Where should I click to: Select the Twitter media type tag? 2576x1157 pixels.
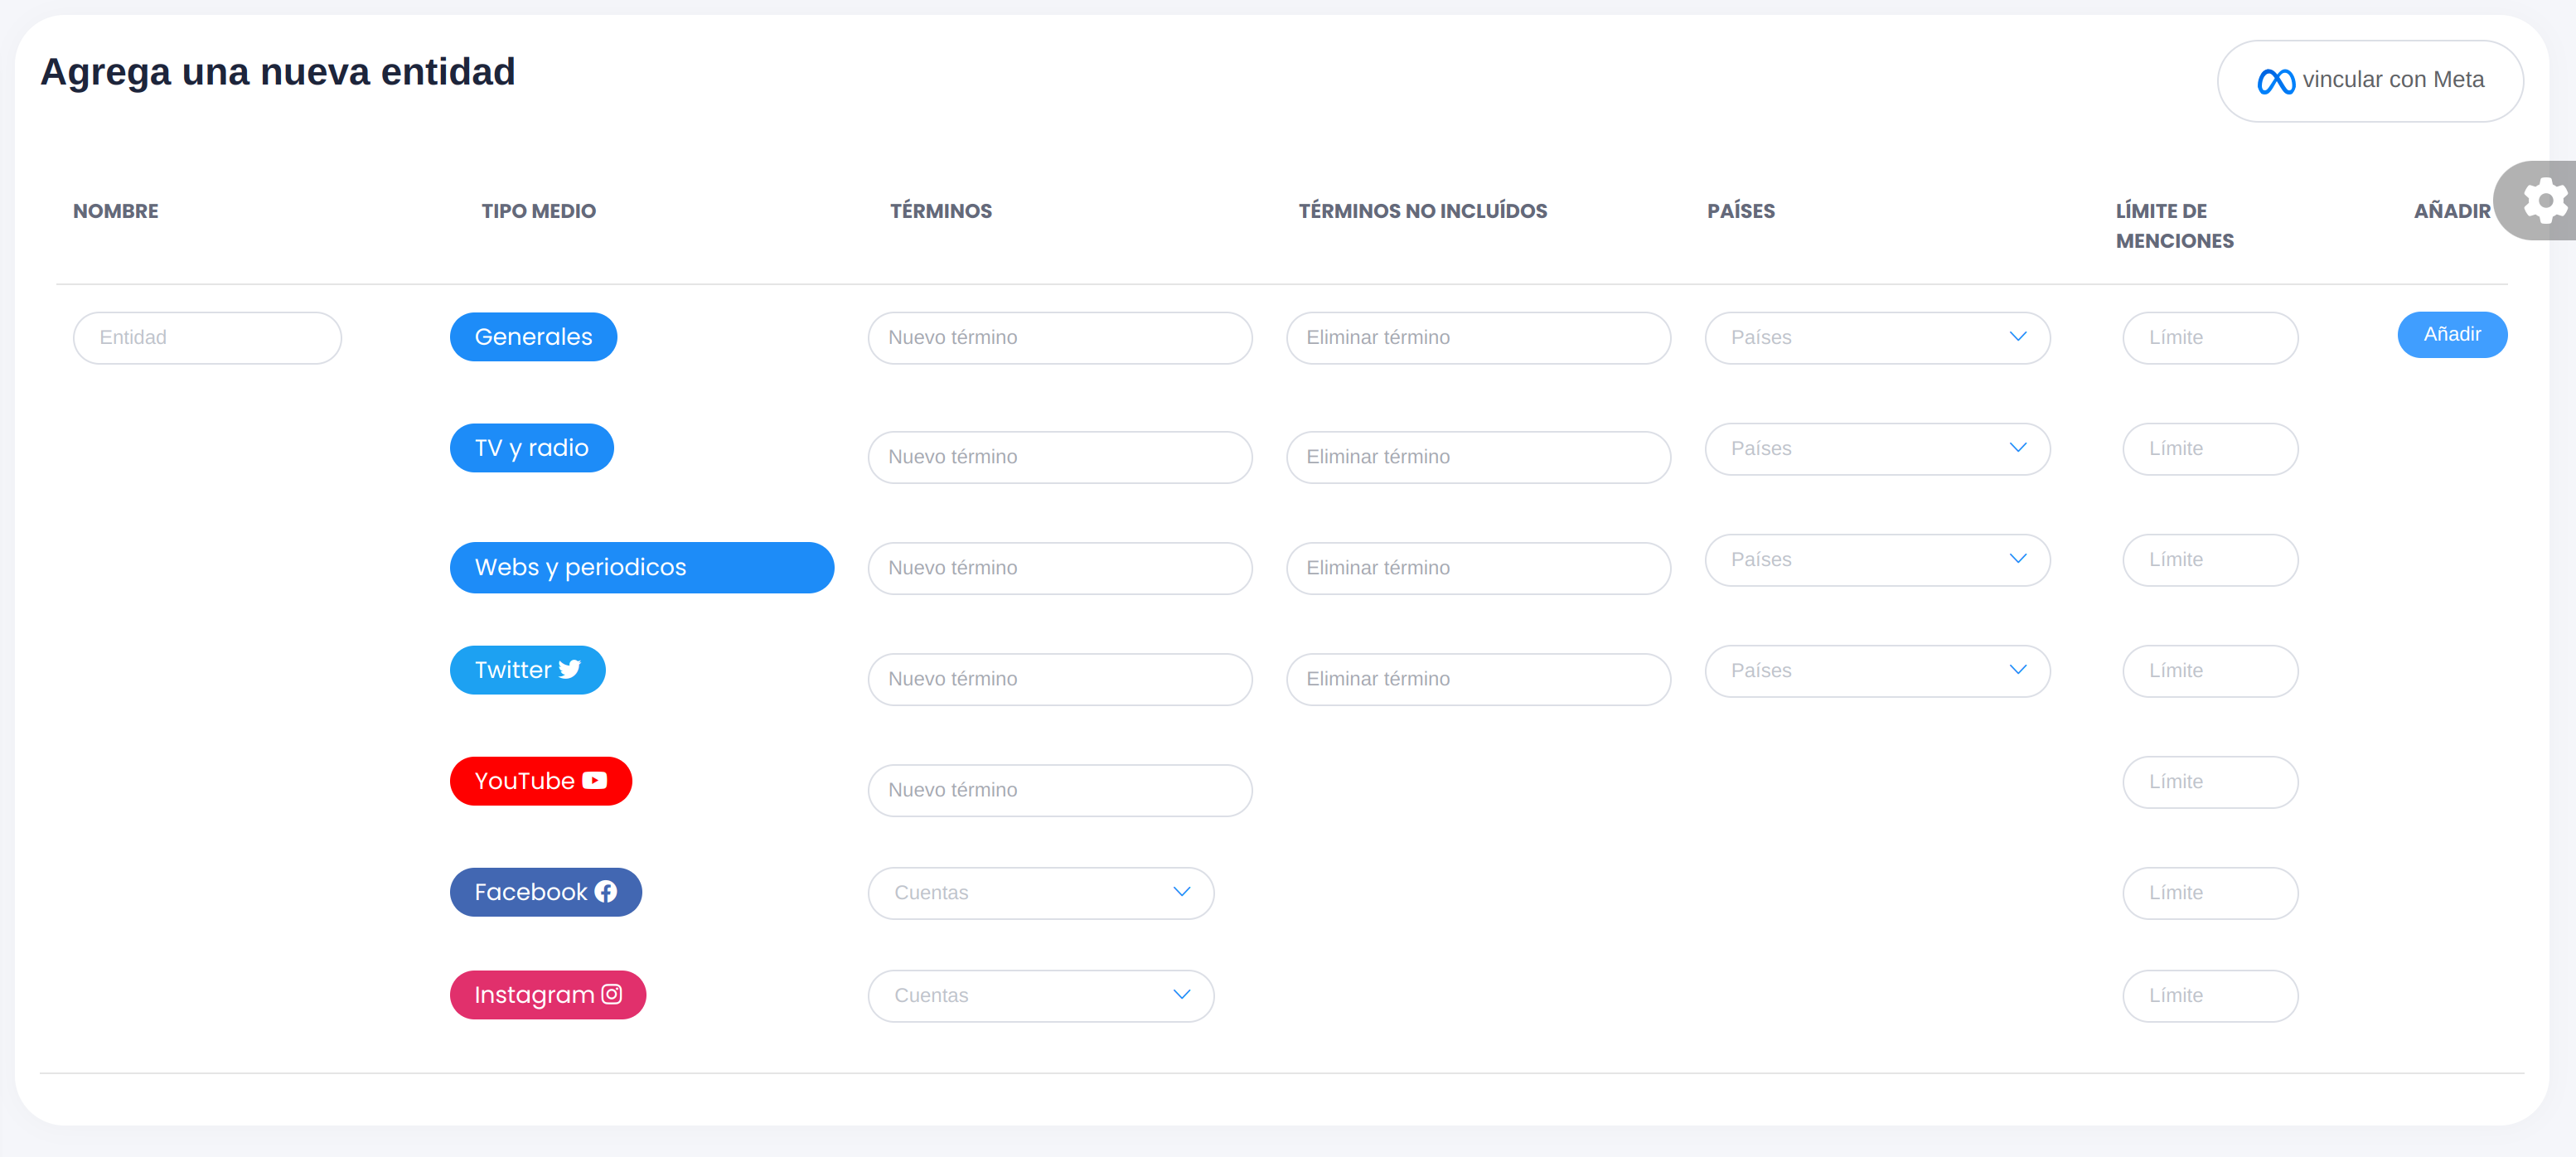coord(527,670)
